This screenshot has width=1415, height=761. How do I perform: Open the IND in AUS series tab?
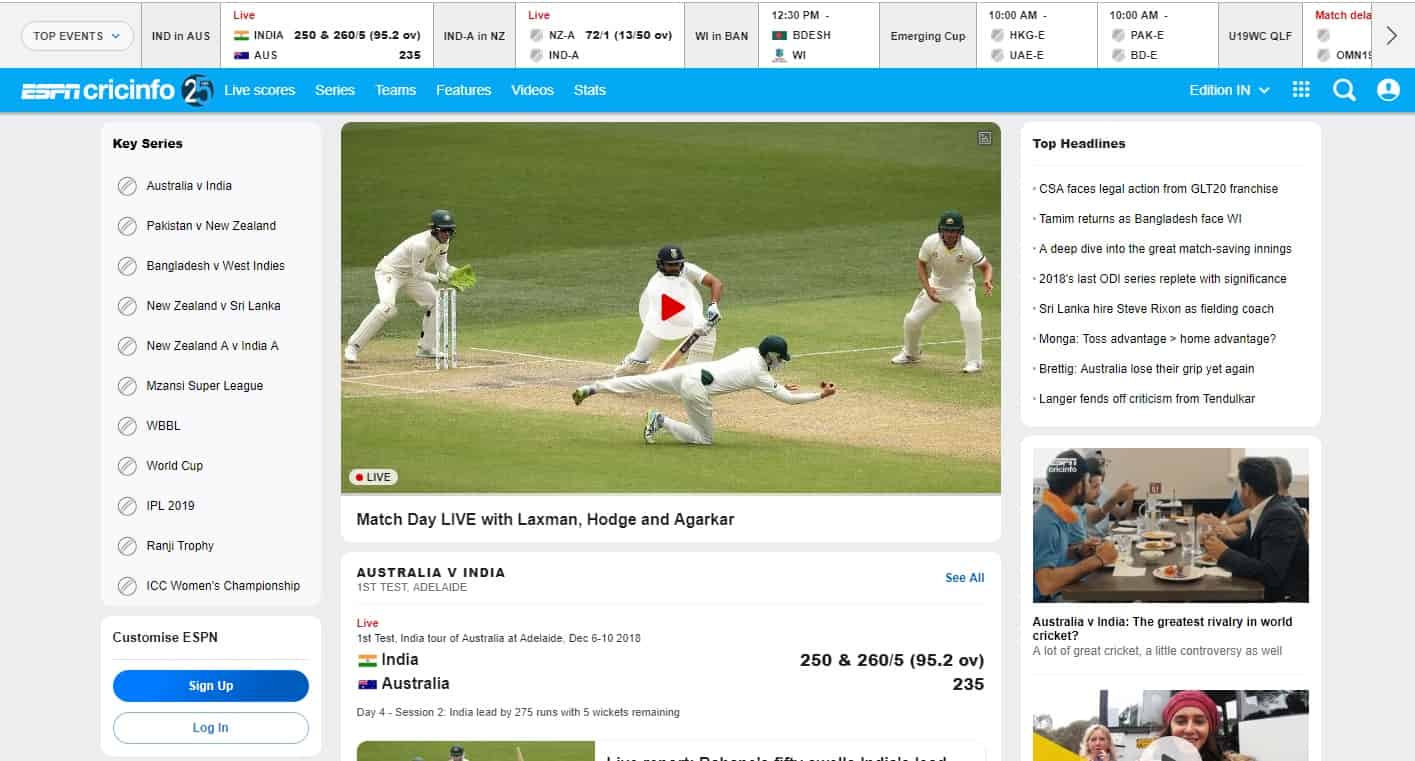[x=181, y=36]
